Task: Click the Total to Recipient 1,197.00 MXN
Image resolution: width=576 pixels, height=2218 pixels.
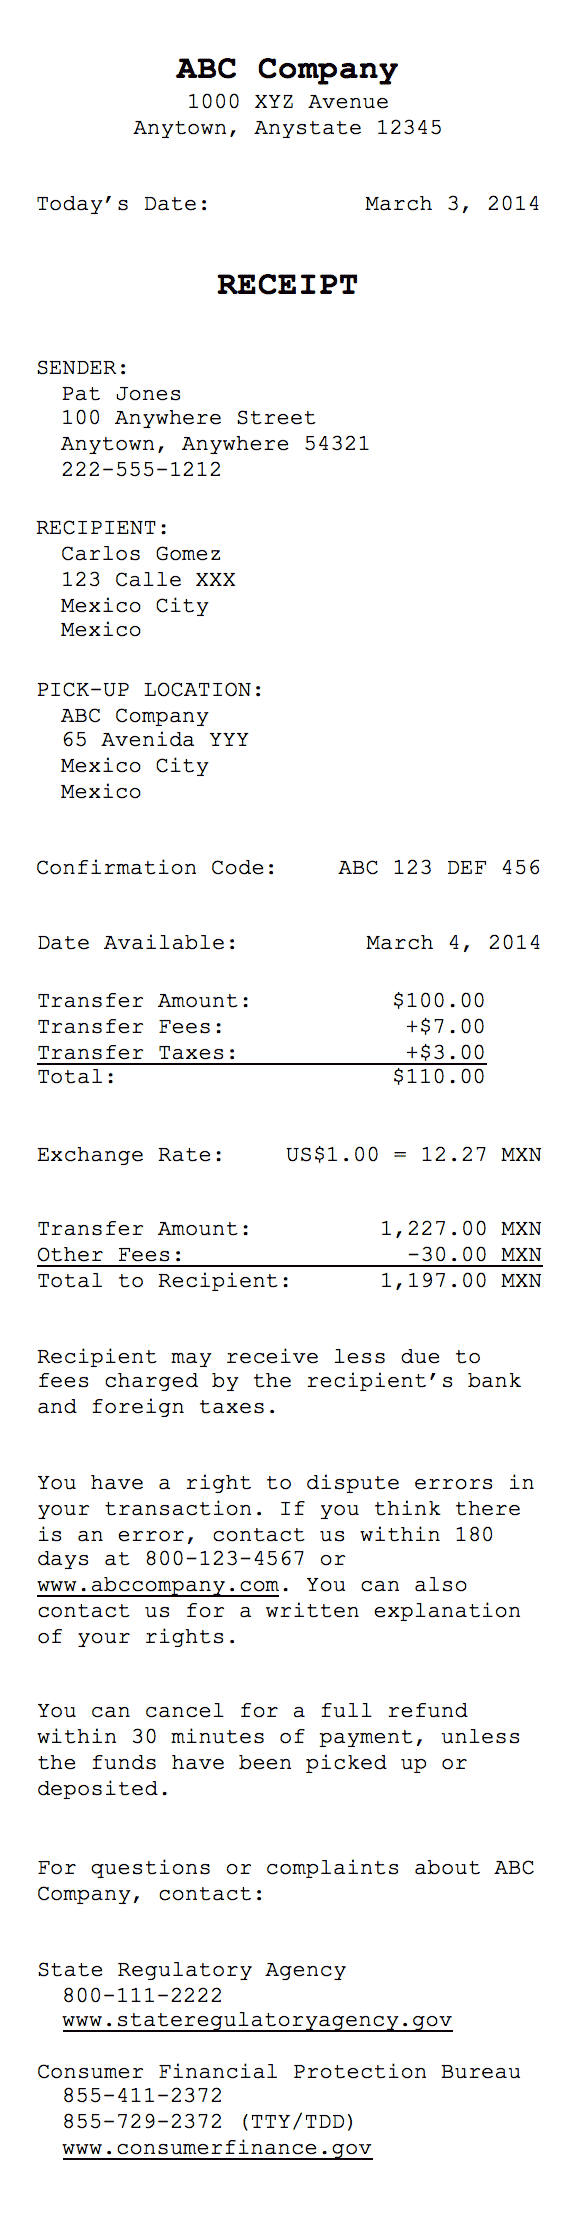Action: [461, 1281]
